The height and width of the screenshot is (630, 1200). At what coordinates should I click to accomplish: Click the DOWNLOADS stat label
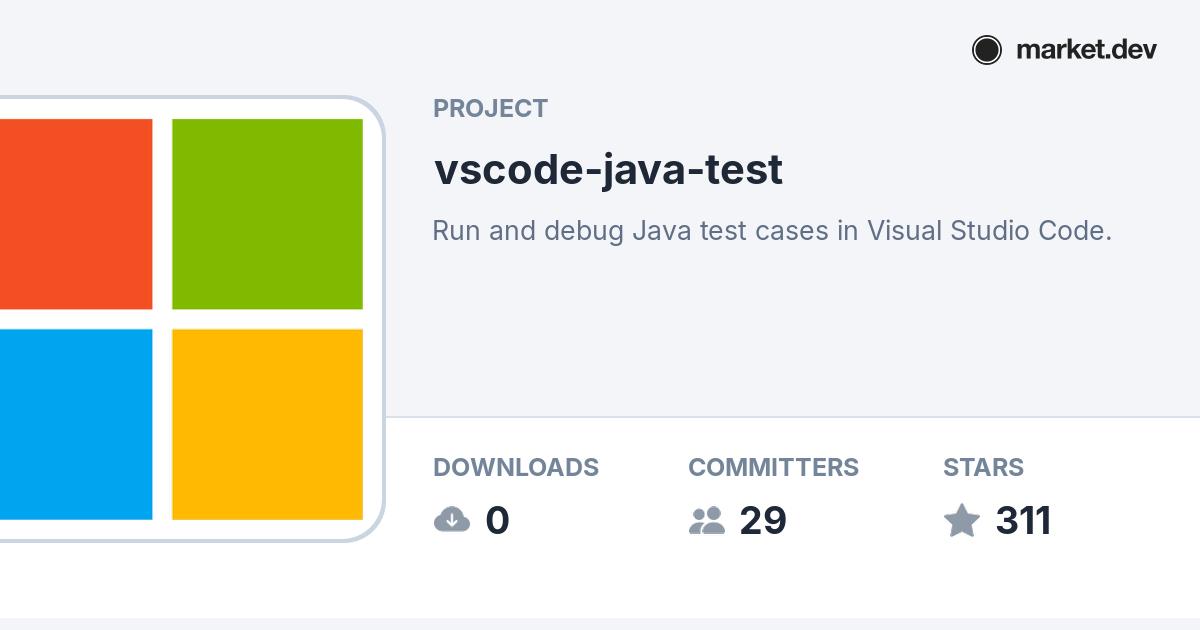(x=516, y=467)
